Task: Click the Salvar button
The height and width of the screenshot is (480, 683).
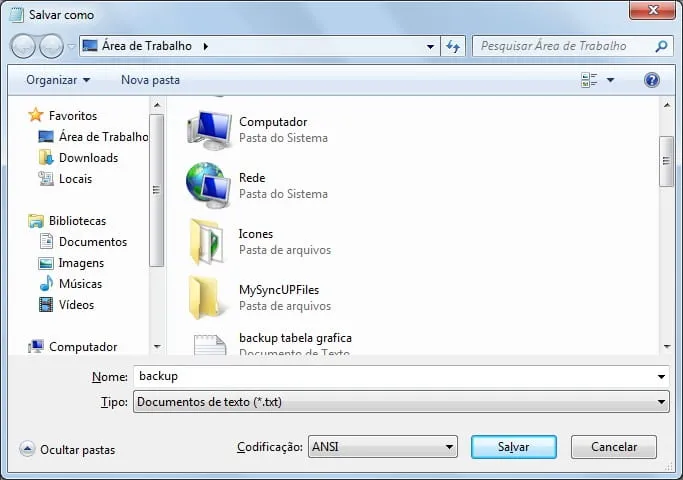Action: 514,447
